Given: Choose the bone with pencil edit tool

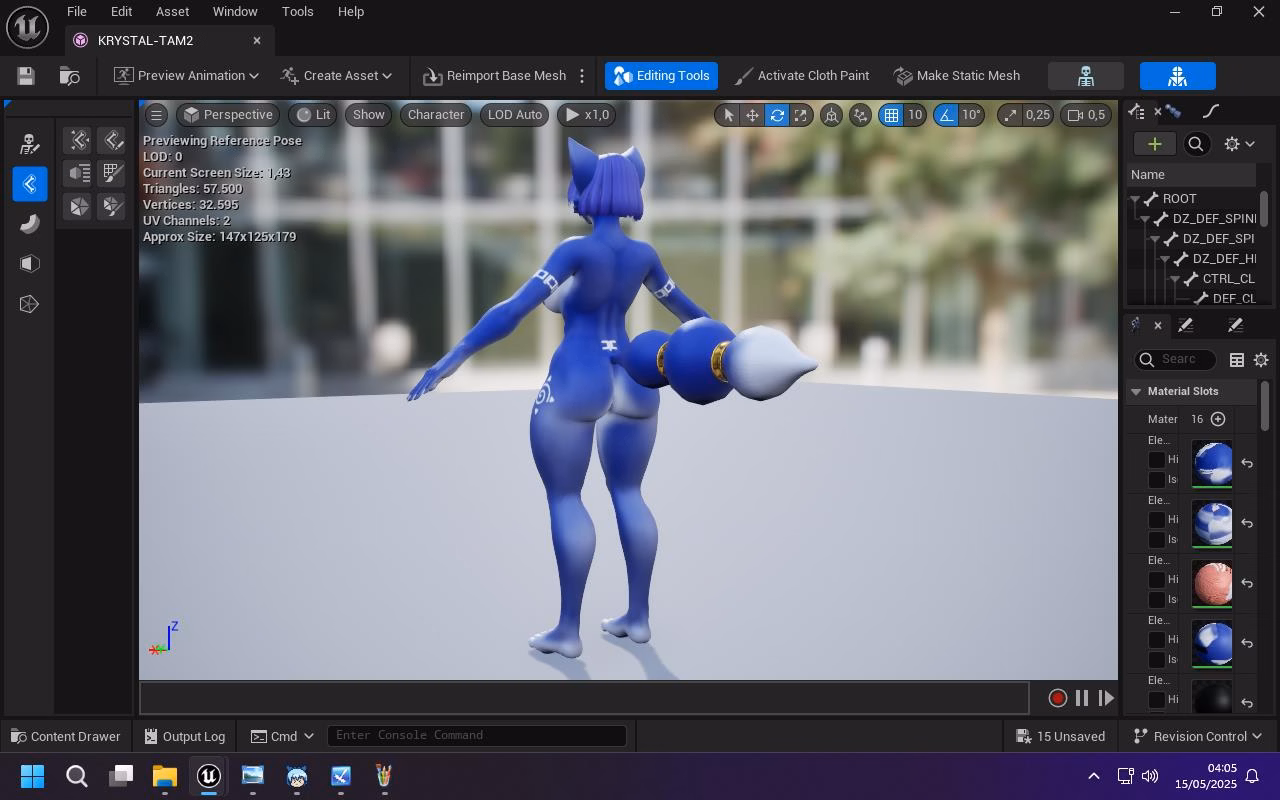Looking at the screenshot, I should (x=112, y=140).
